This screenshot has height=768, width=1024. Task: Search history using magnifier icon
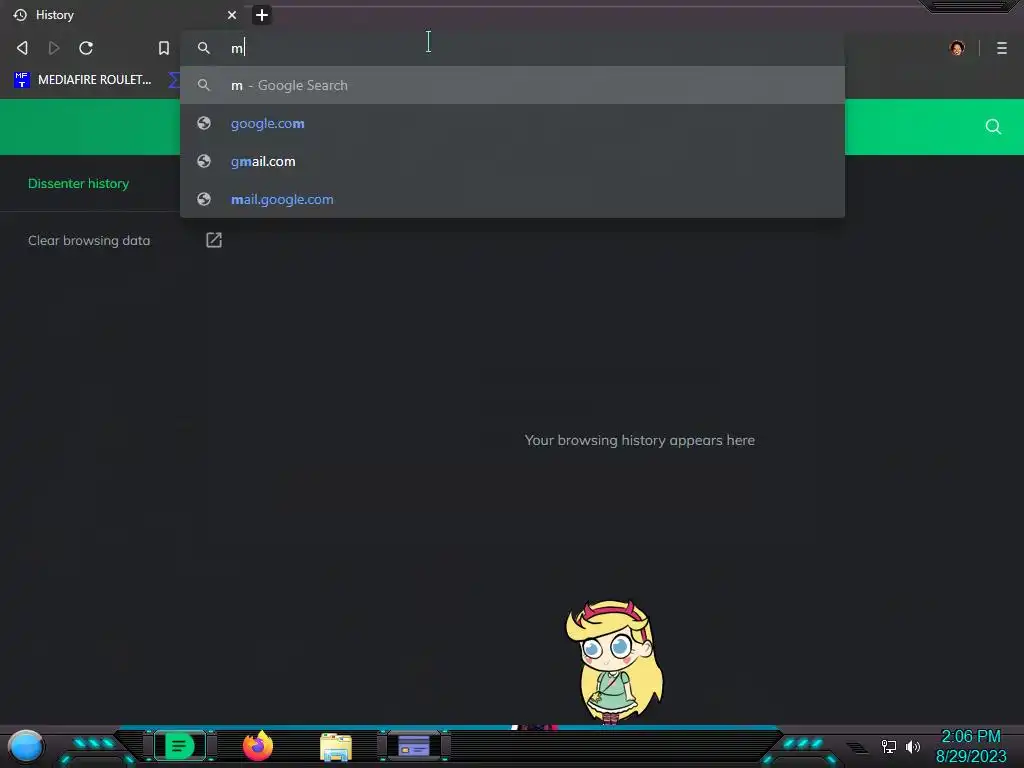coord(993,127)
